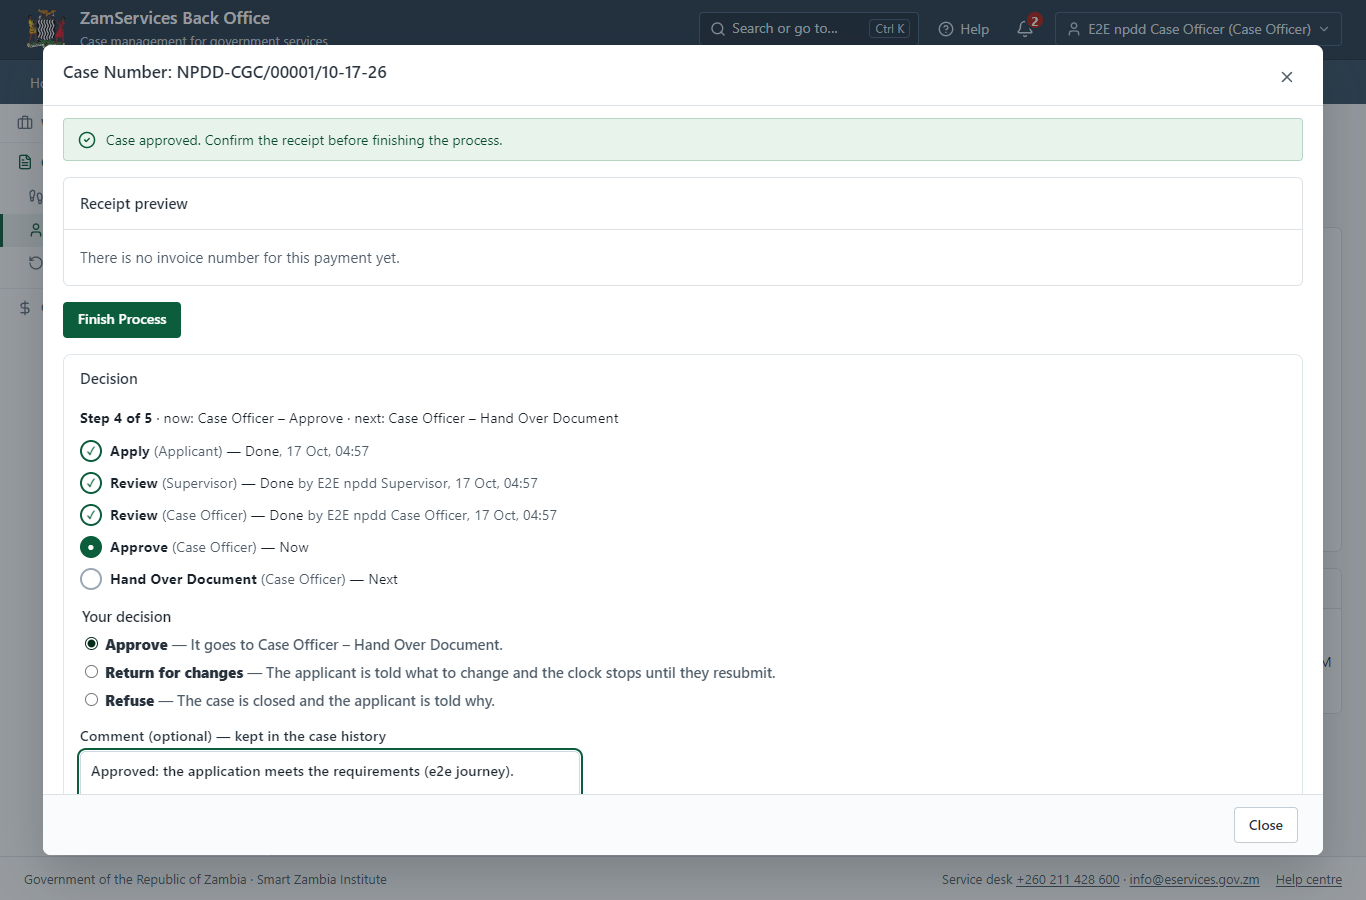
Task: Click the check icon in the Case approved banner
Action: [x=87, y=140]
